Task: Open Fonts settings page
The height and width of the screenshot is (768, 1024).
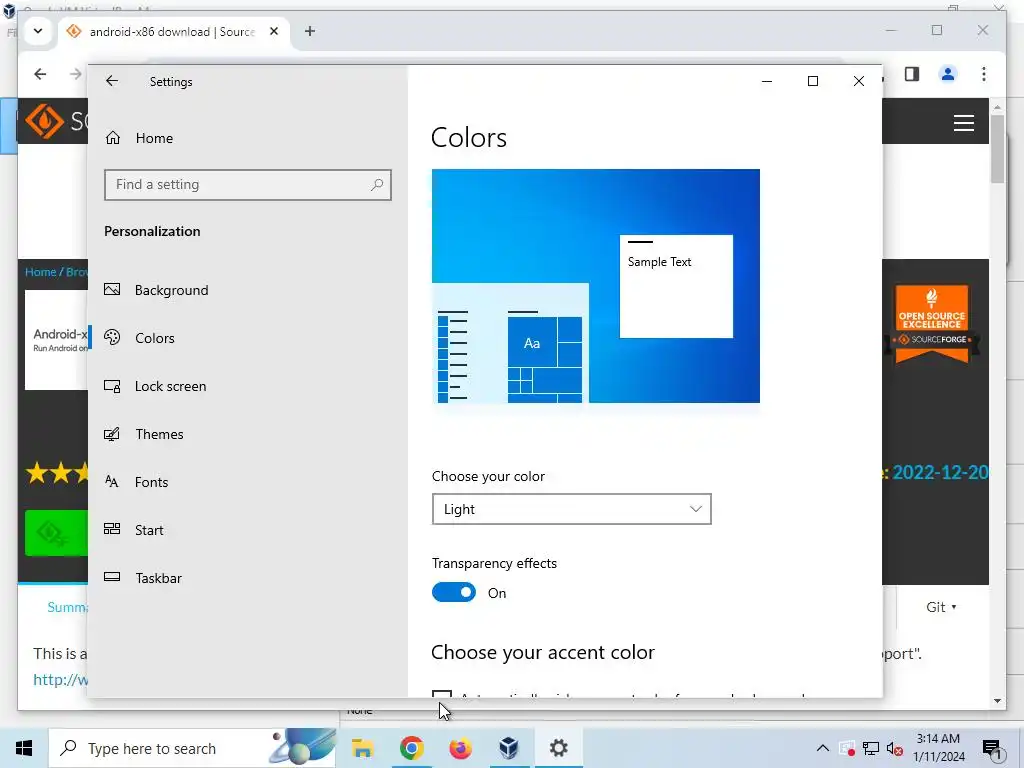Action: [152, 482]
